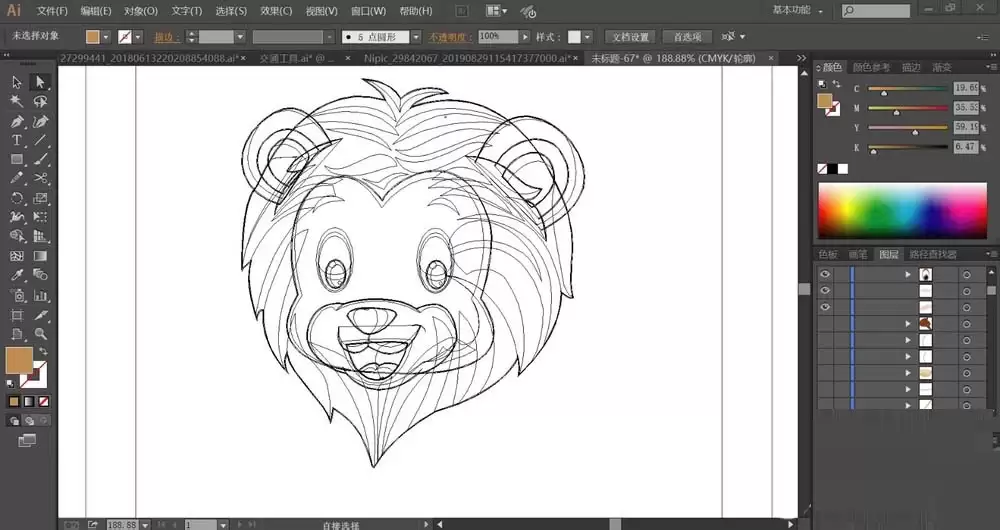Click the color spectrum bar in 颜色 panel
The width and height of the screenshot is (1000, 530).
pos(902,210)
